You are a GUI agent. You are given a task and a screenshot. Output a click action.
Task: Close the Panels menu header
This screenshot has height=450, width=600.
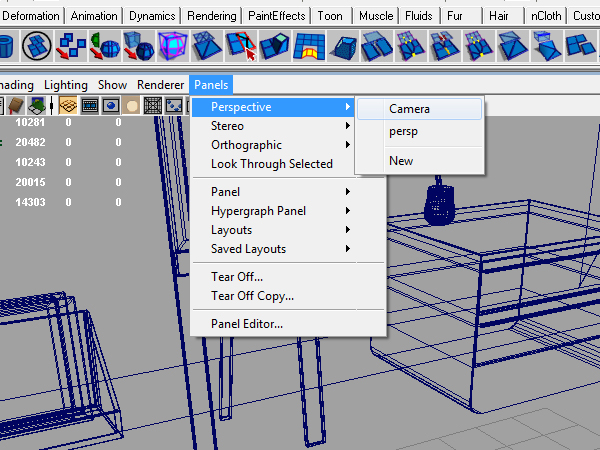pos(211,85)
